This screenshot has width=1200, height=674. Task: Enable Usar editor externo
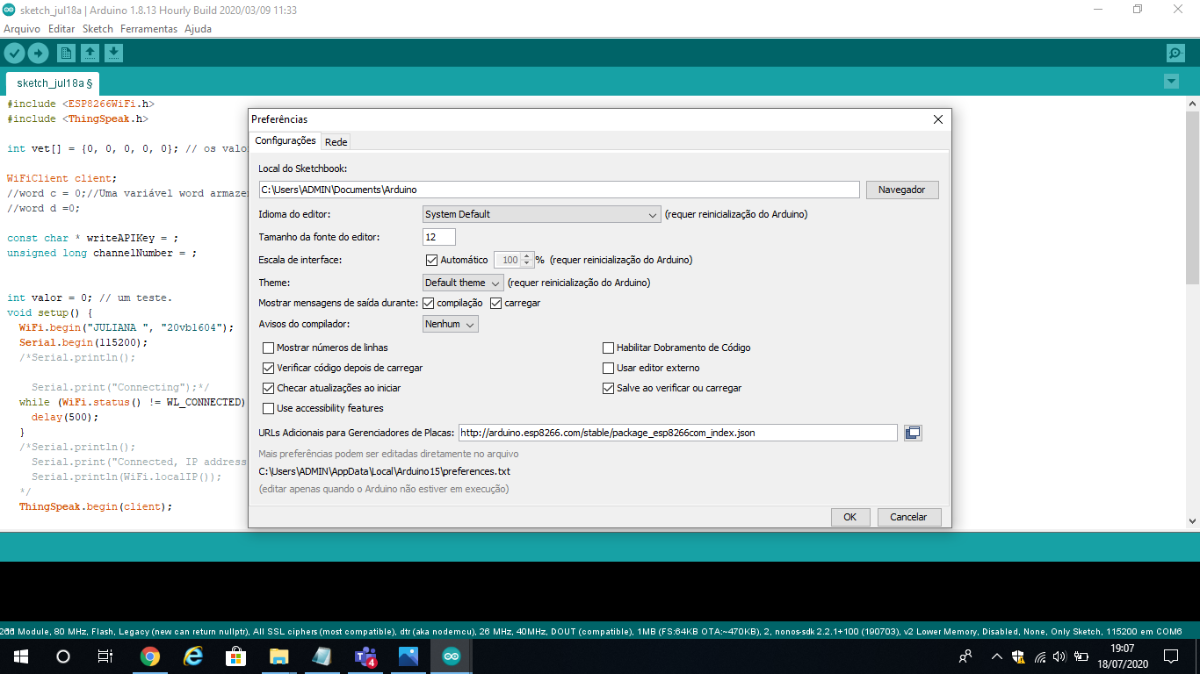point(608,368)
